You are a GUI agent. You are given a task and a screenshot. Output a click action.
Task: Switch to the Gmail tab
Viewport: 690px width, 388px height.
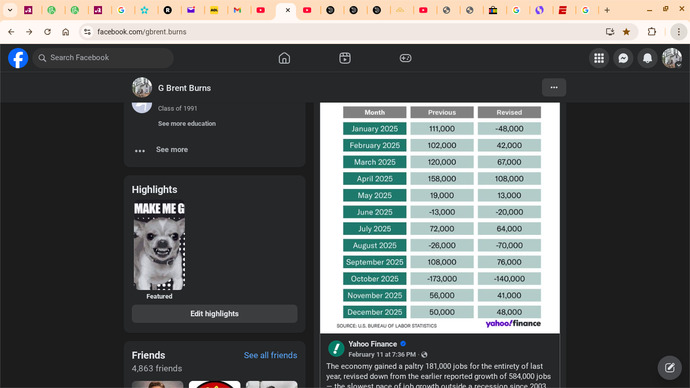[237, 10]
